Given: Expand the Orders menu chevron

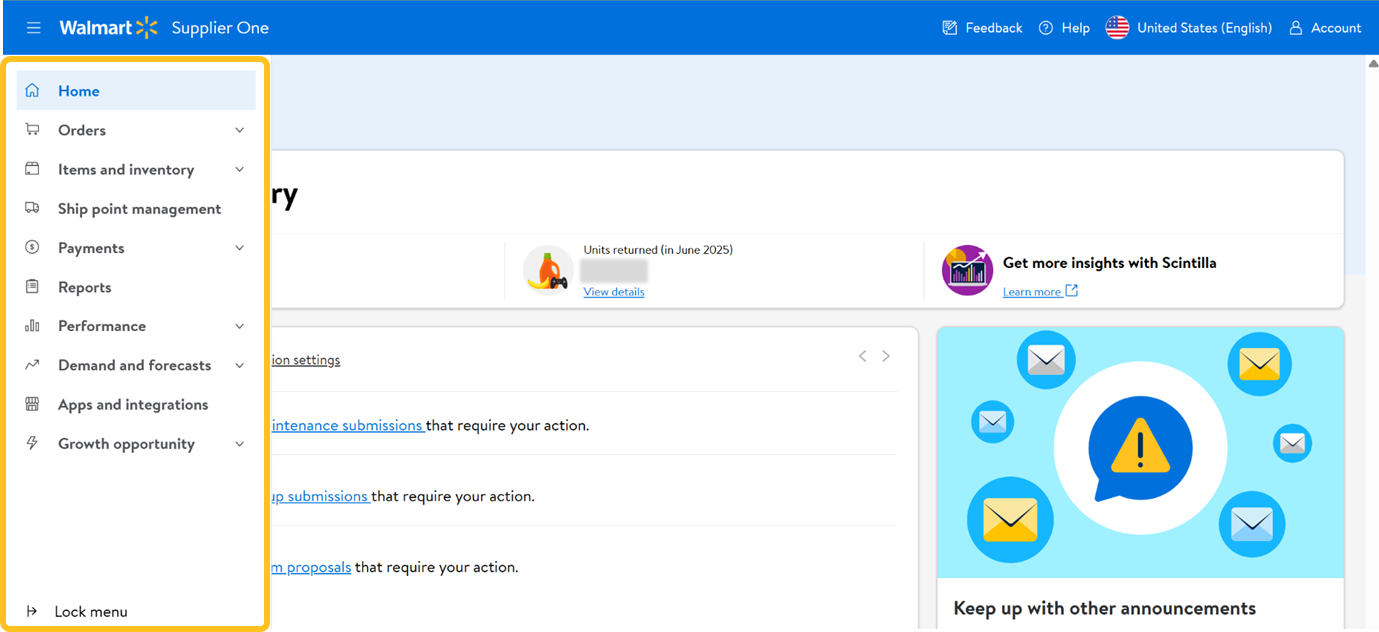Looking at the screenshot, I should pyautogui.click(x=239, y=130).
